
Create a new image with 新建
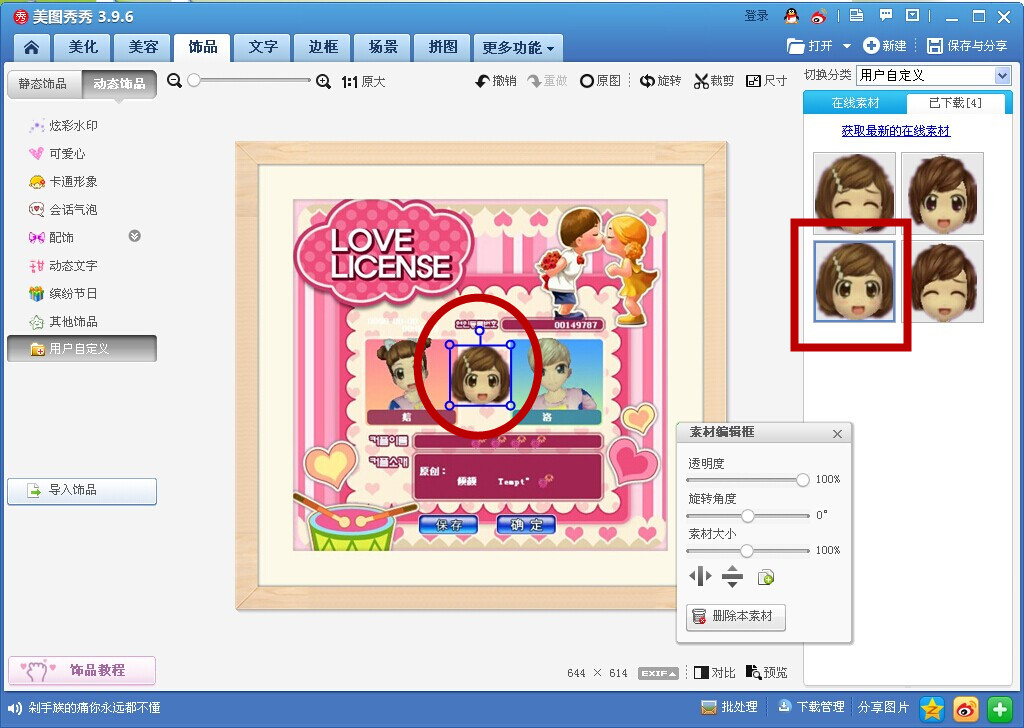(885, 46)
